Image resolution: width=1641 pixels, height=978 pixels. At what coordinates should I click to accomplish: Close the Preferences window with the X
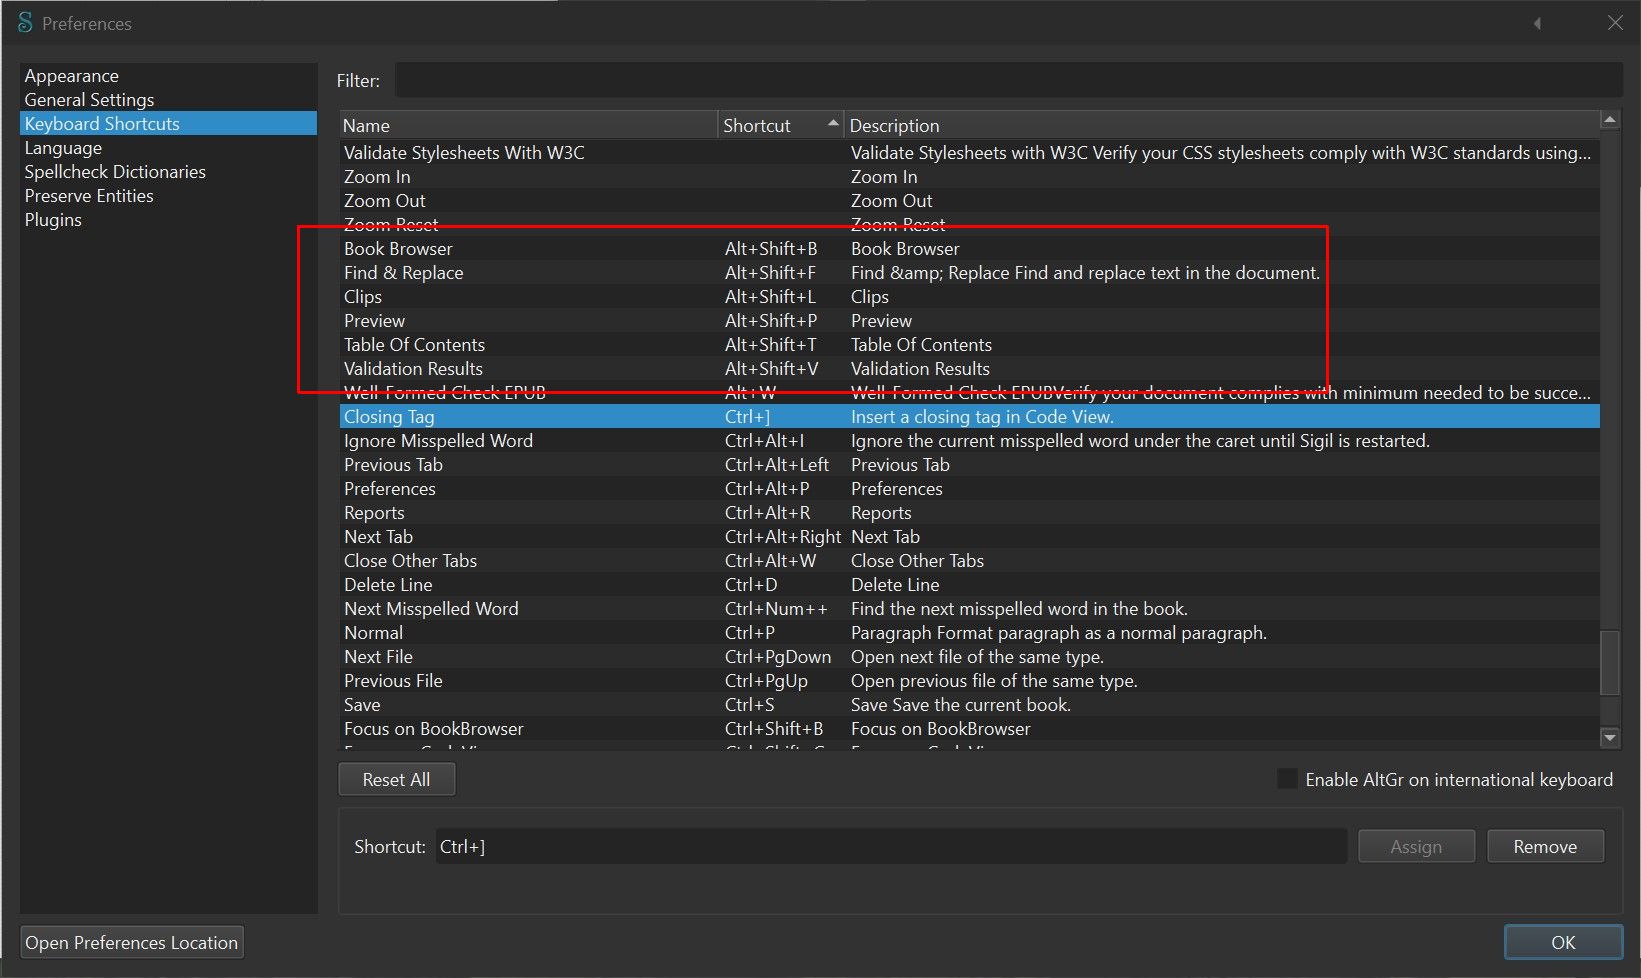pos(1615,23)
